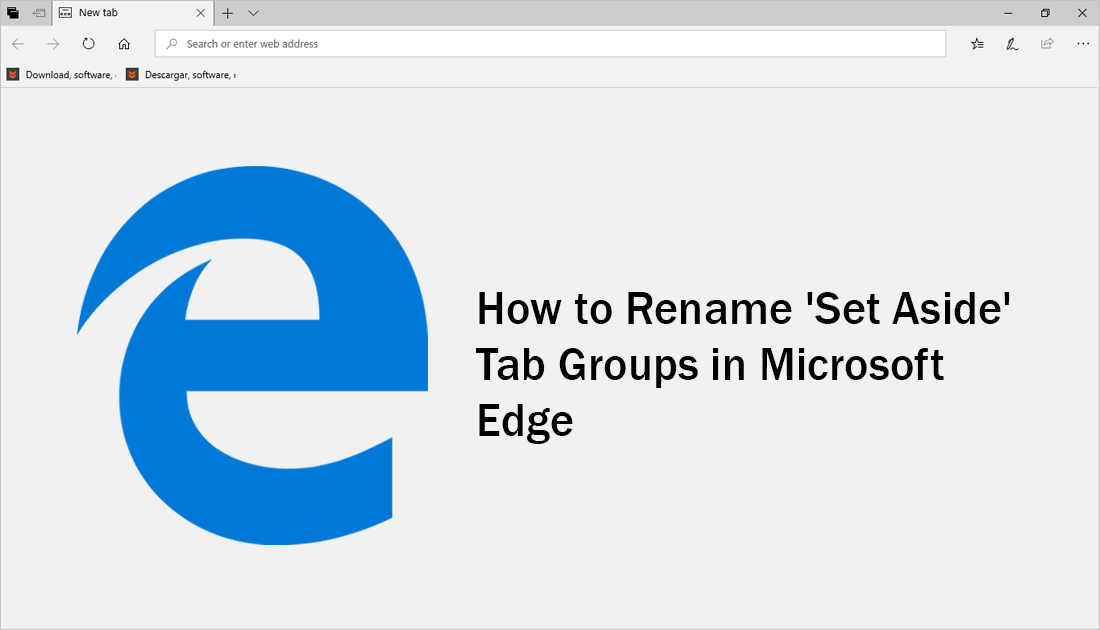The image size is (1100, 630).
Task: Show tab previews chevron
Action: coord(253,13)
